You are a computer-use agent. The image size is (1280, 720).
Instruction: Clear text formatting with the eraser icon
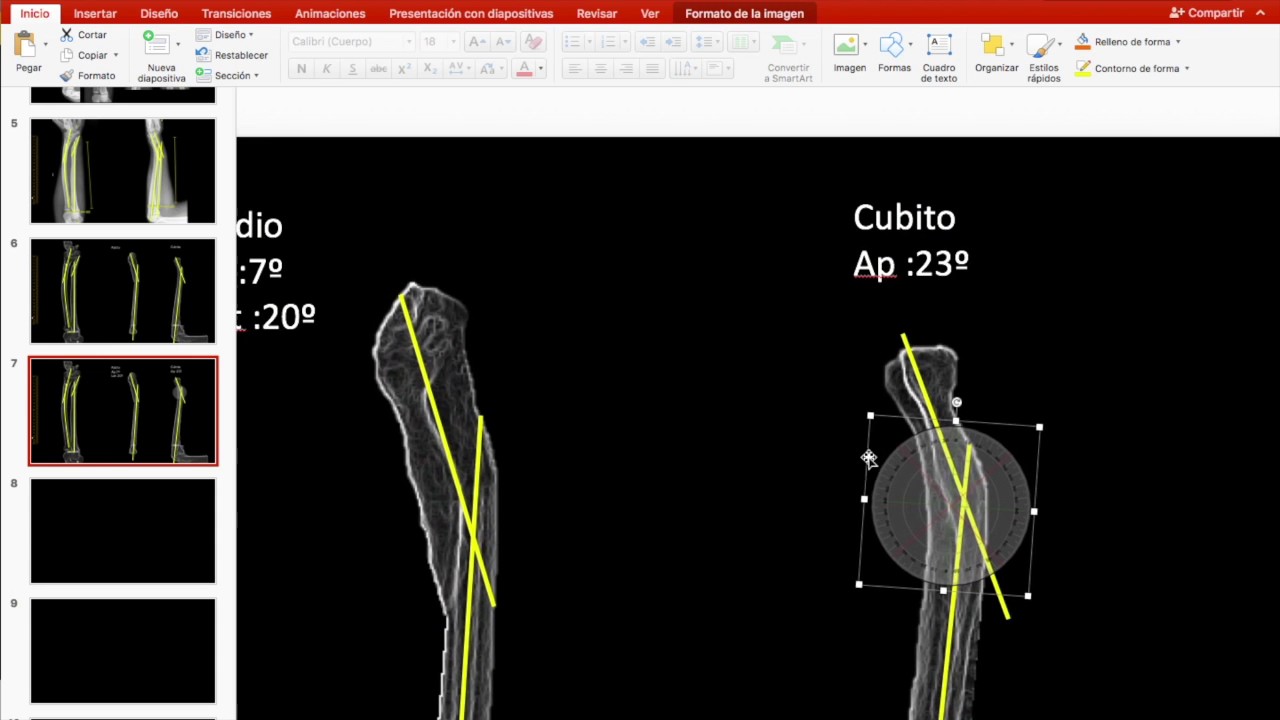point(533,42)
